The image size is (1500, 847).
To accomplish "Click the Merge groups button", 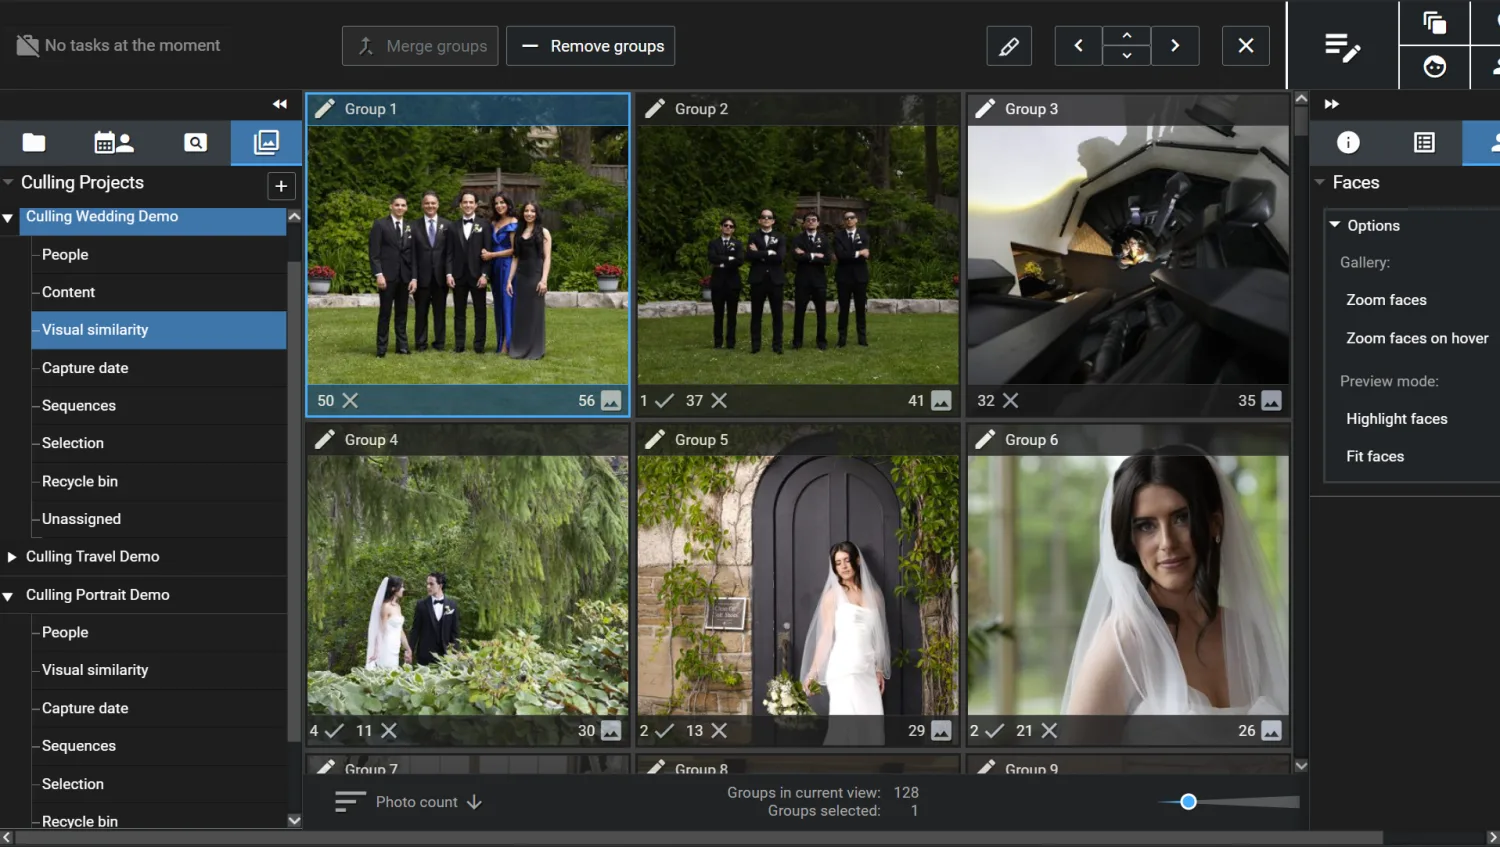I will click(420, 46).
